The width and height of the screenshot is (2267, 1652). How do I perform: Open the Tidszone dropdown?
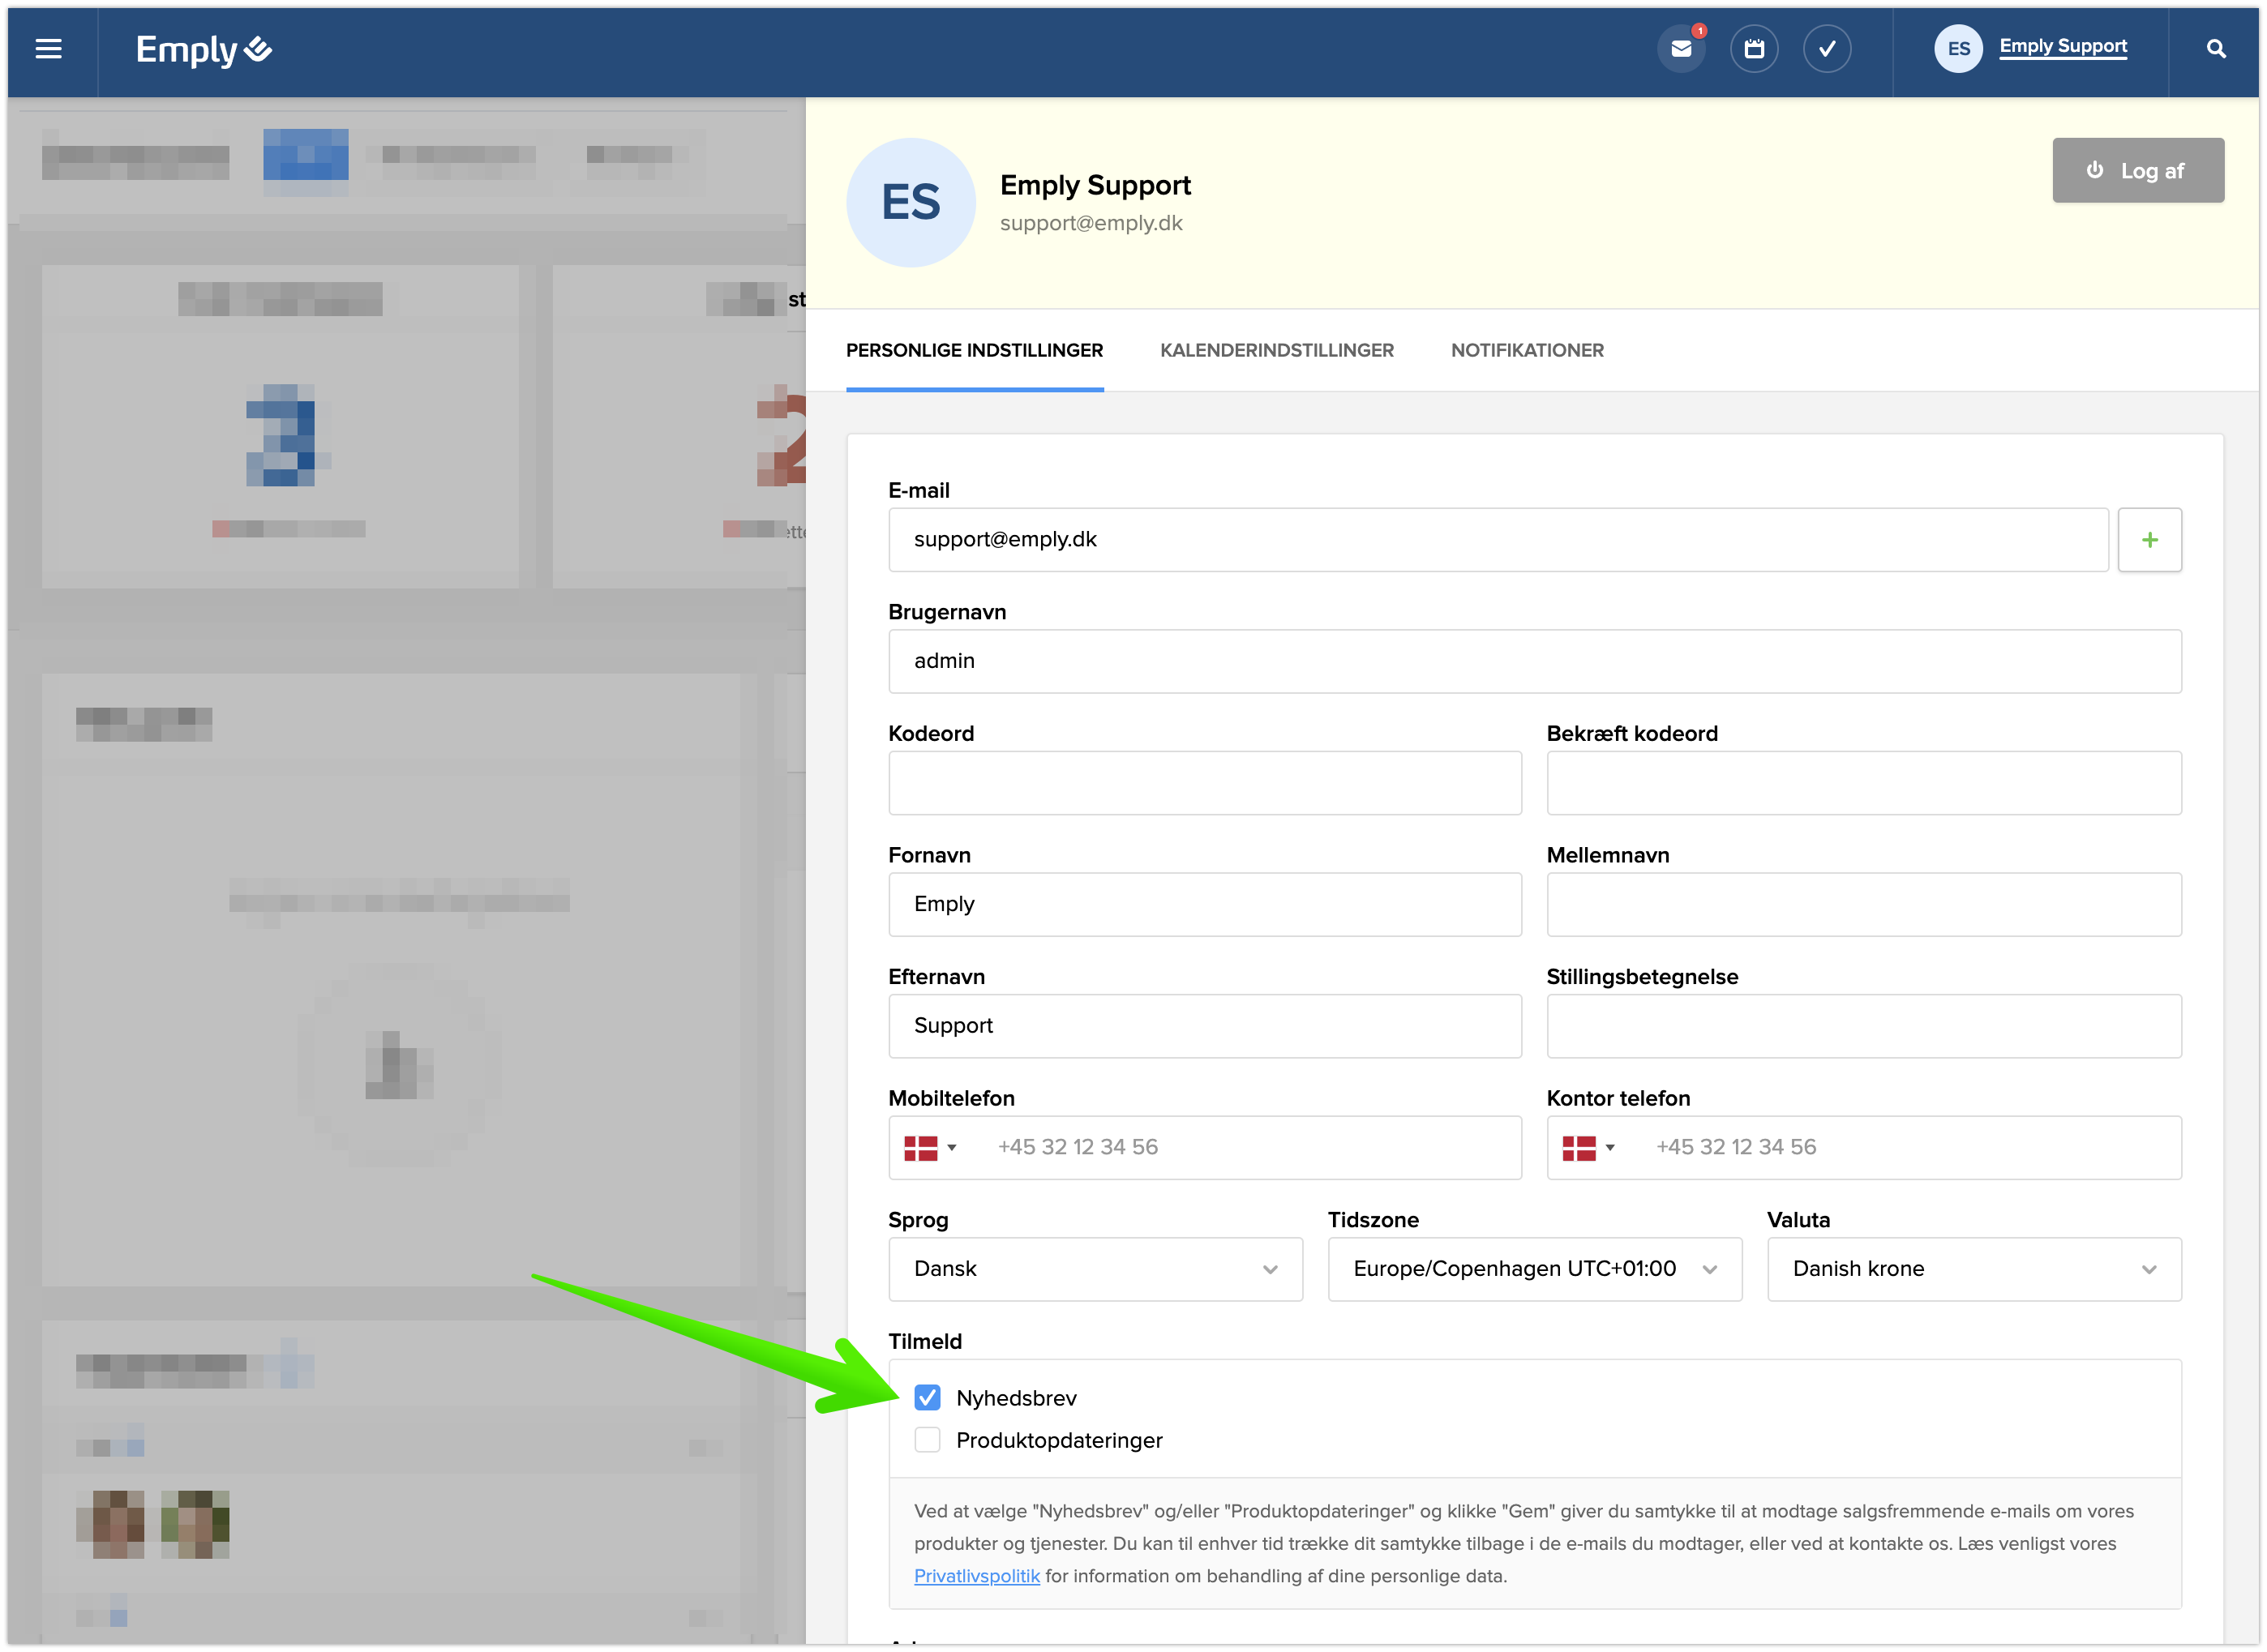pyautogui.click(x=1534, y=1269)
